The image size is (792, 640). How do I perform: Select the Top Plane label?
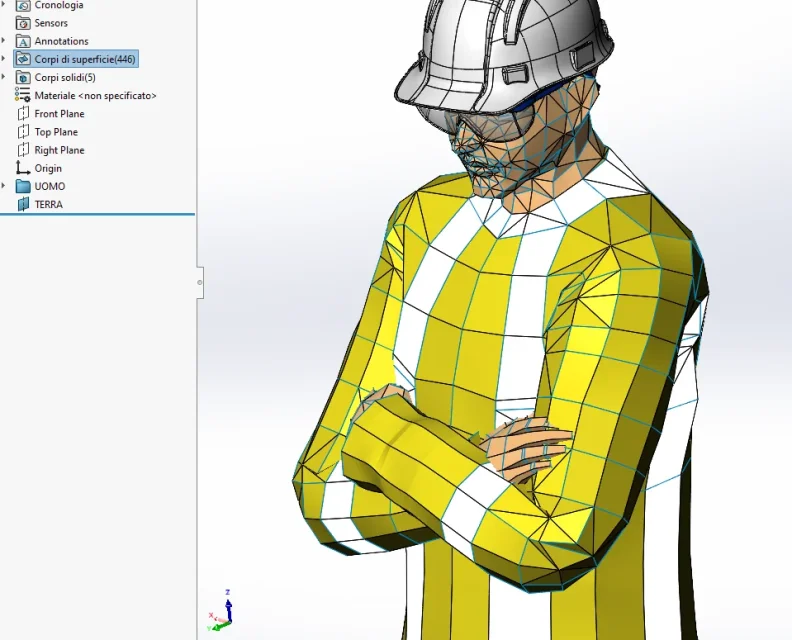[56, 132]
